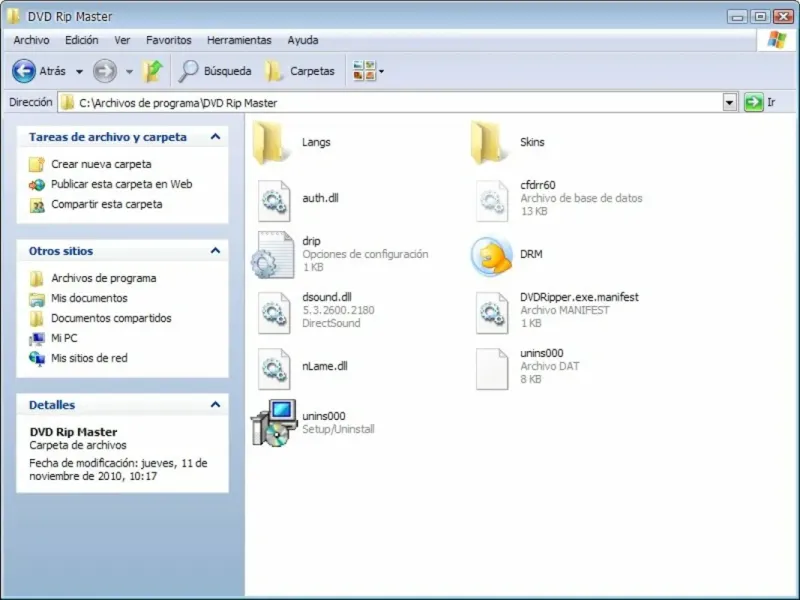This screenshot has height=600, width=800.
Task: Click the Mi PC link text
Action: [64, 338]
